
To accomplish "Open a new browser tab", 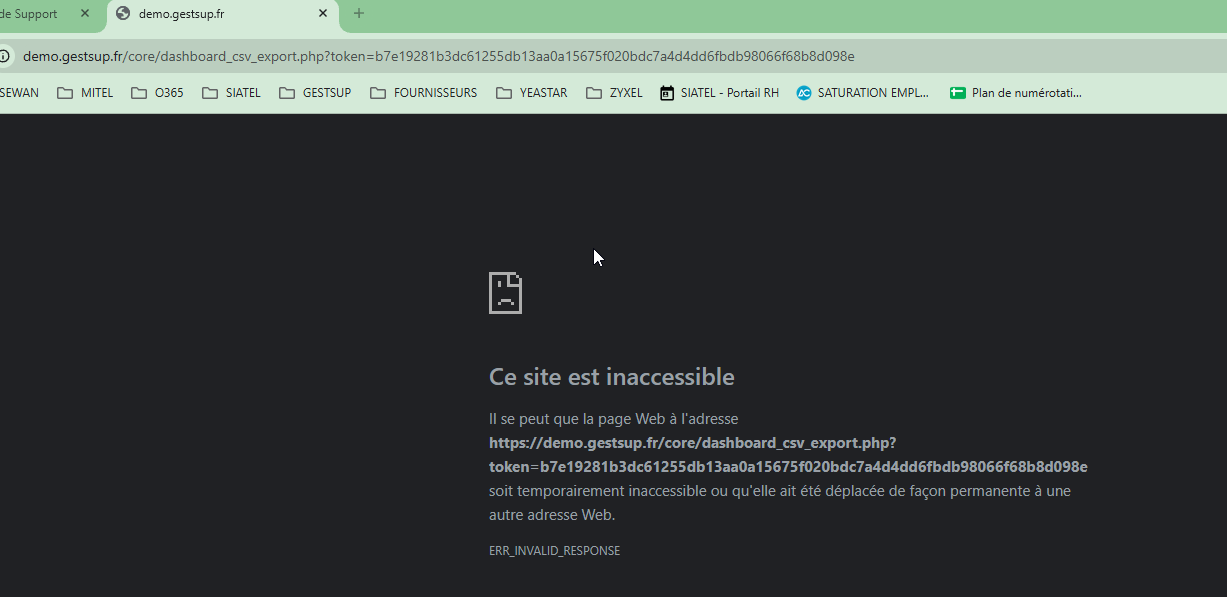I will [359, 14].
